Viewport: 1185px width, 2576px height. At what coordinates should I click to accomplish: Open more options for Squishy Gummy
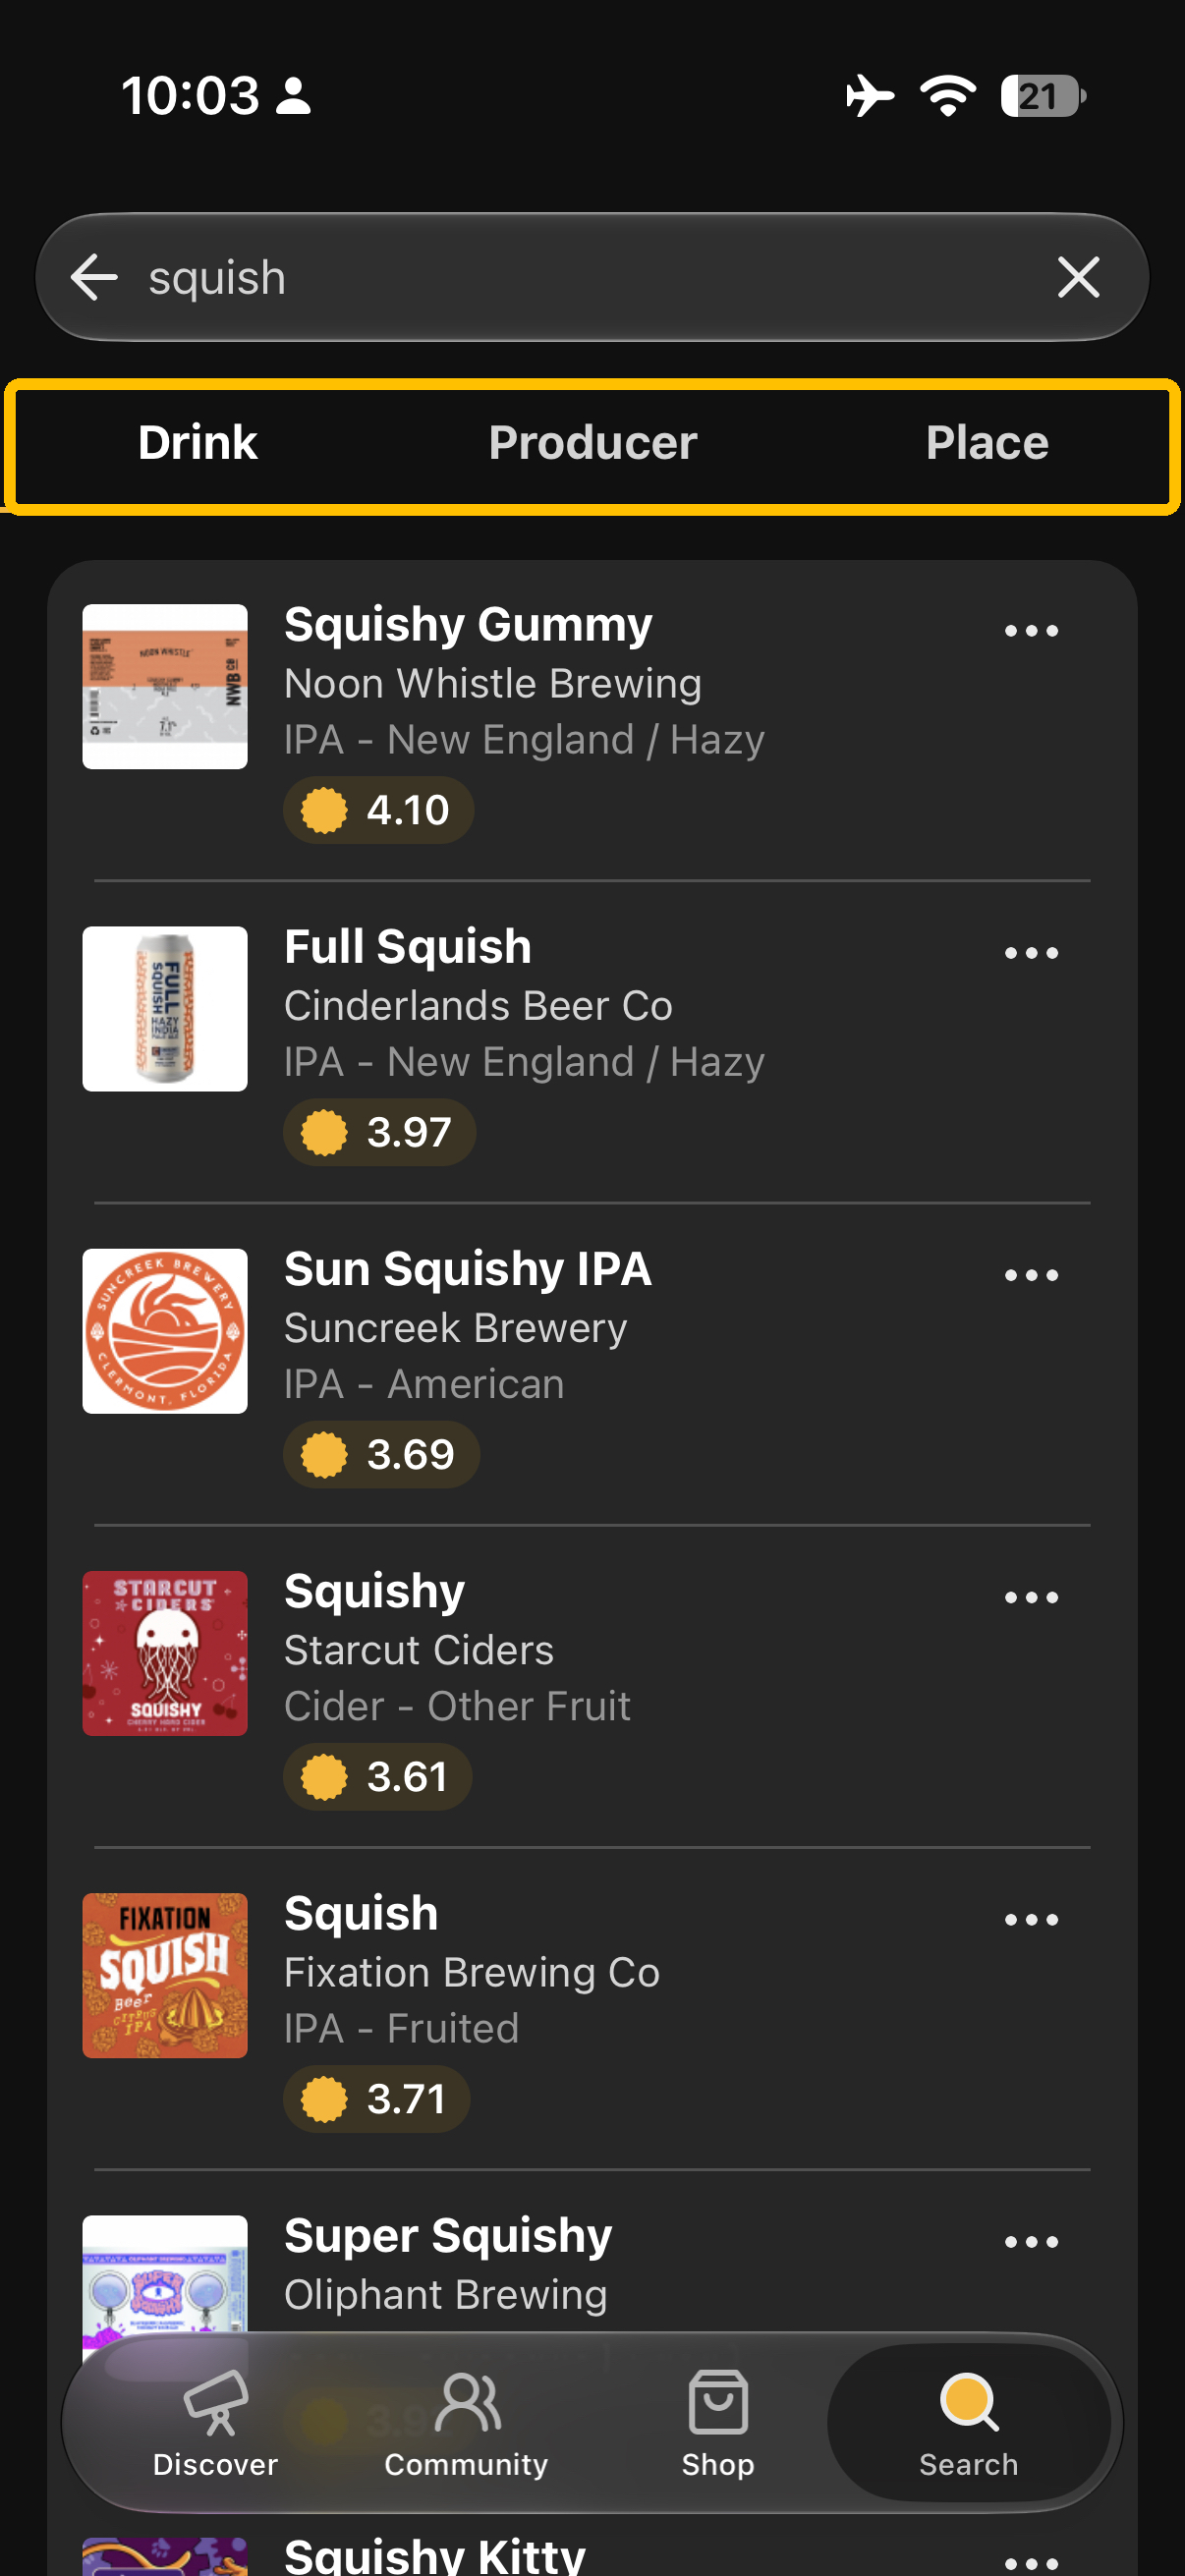(1031, 631)
